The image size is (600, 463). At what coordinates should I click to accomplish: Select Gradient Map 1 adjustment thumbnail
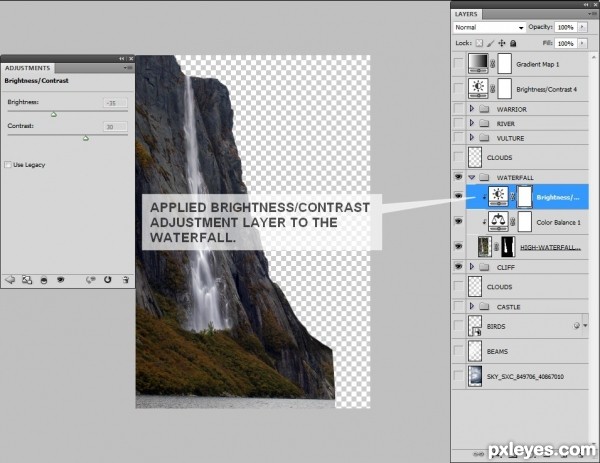coord(478,64)
